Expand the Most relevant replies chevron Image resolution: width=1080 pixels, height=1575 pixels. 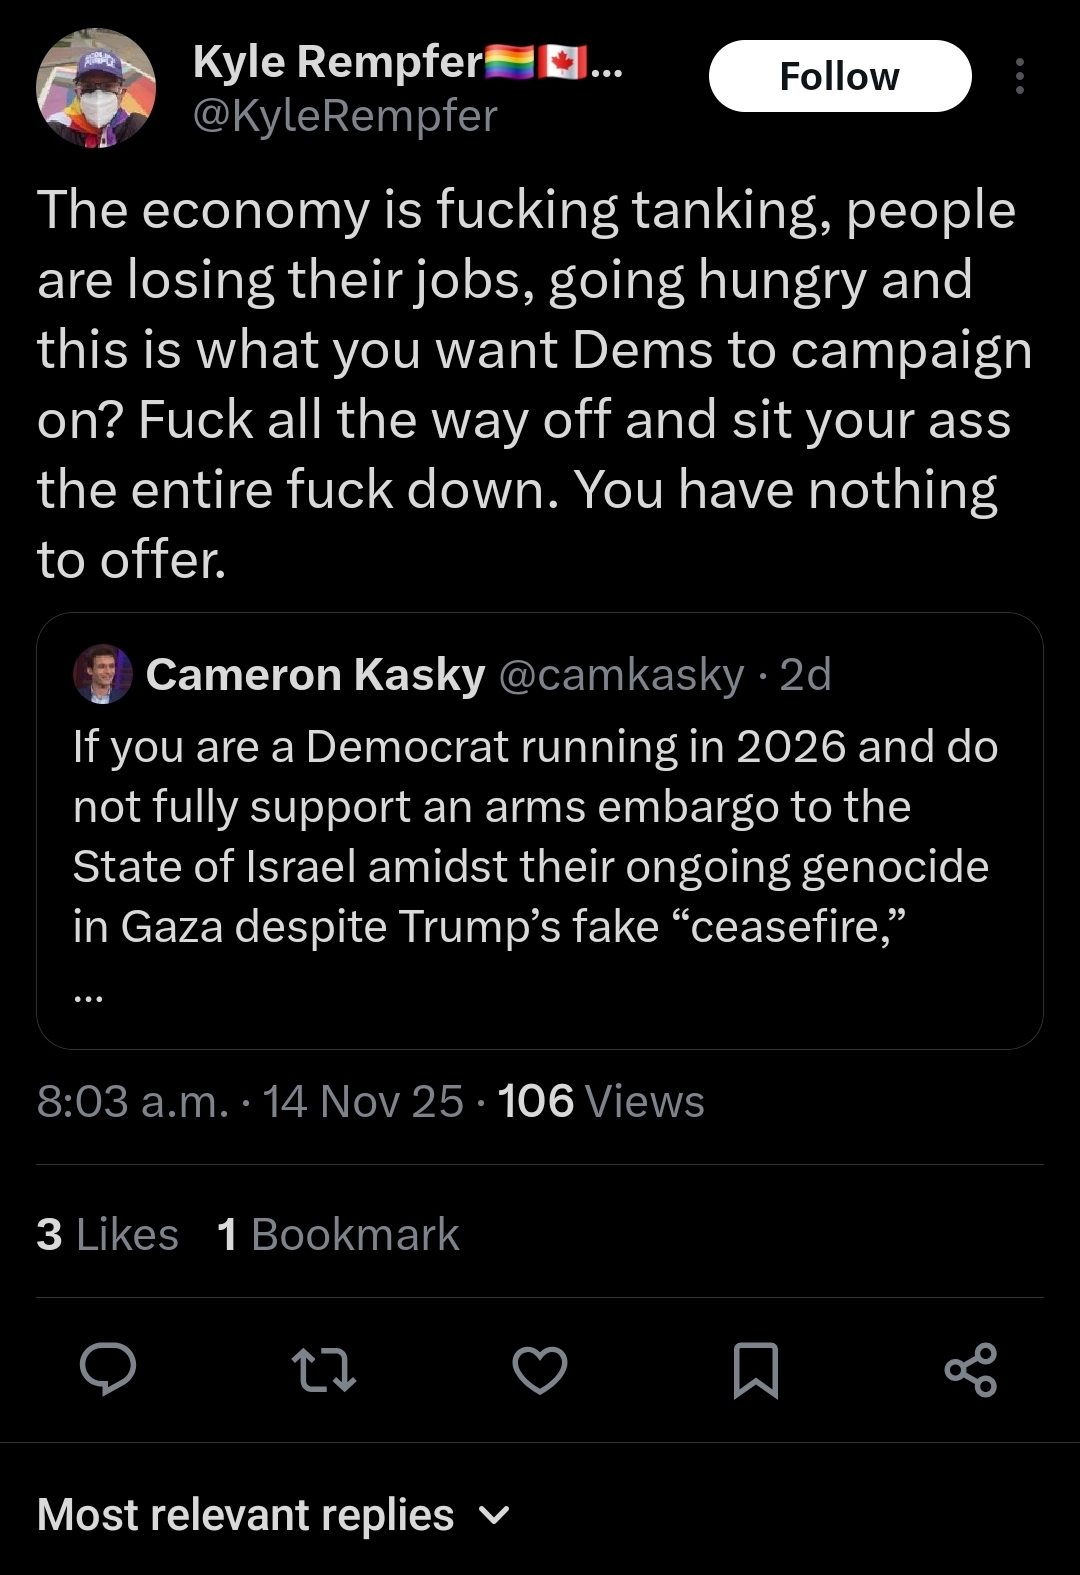(495, 1516)
